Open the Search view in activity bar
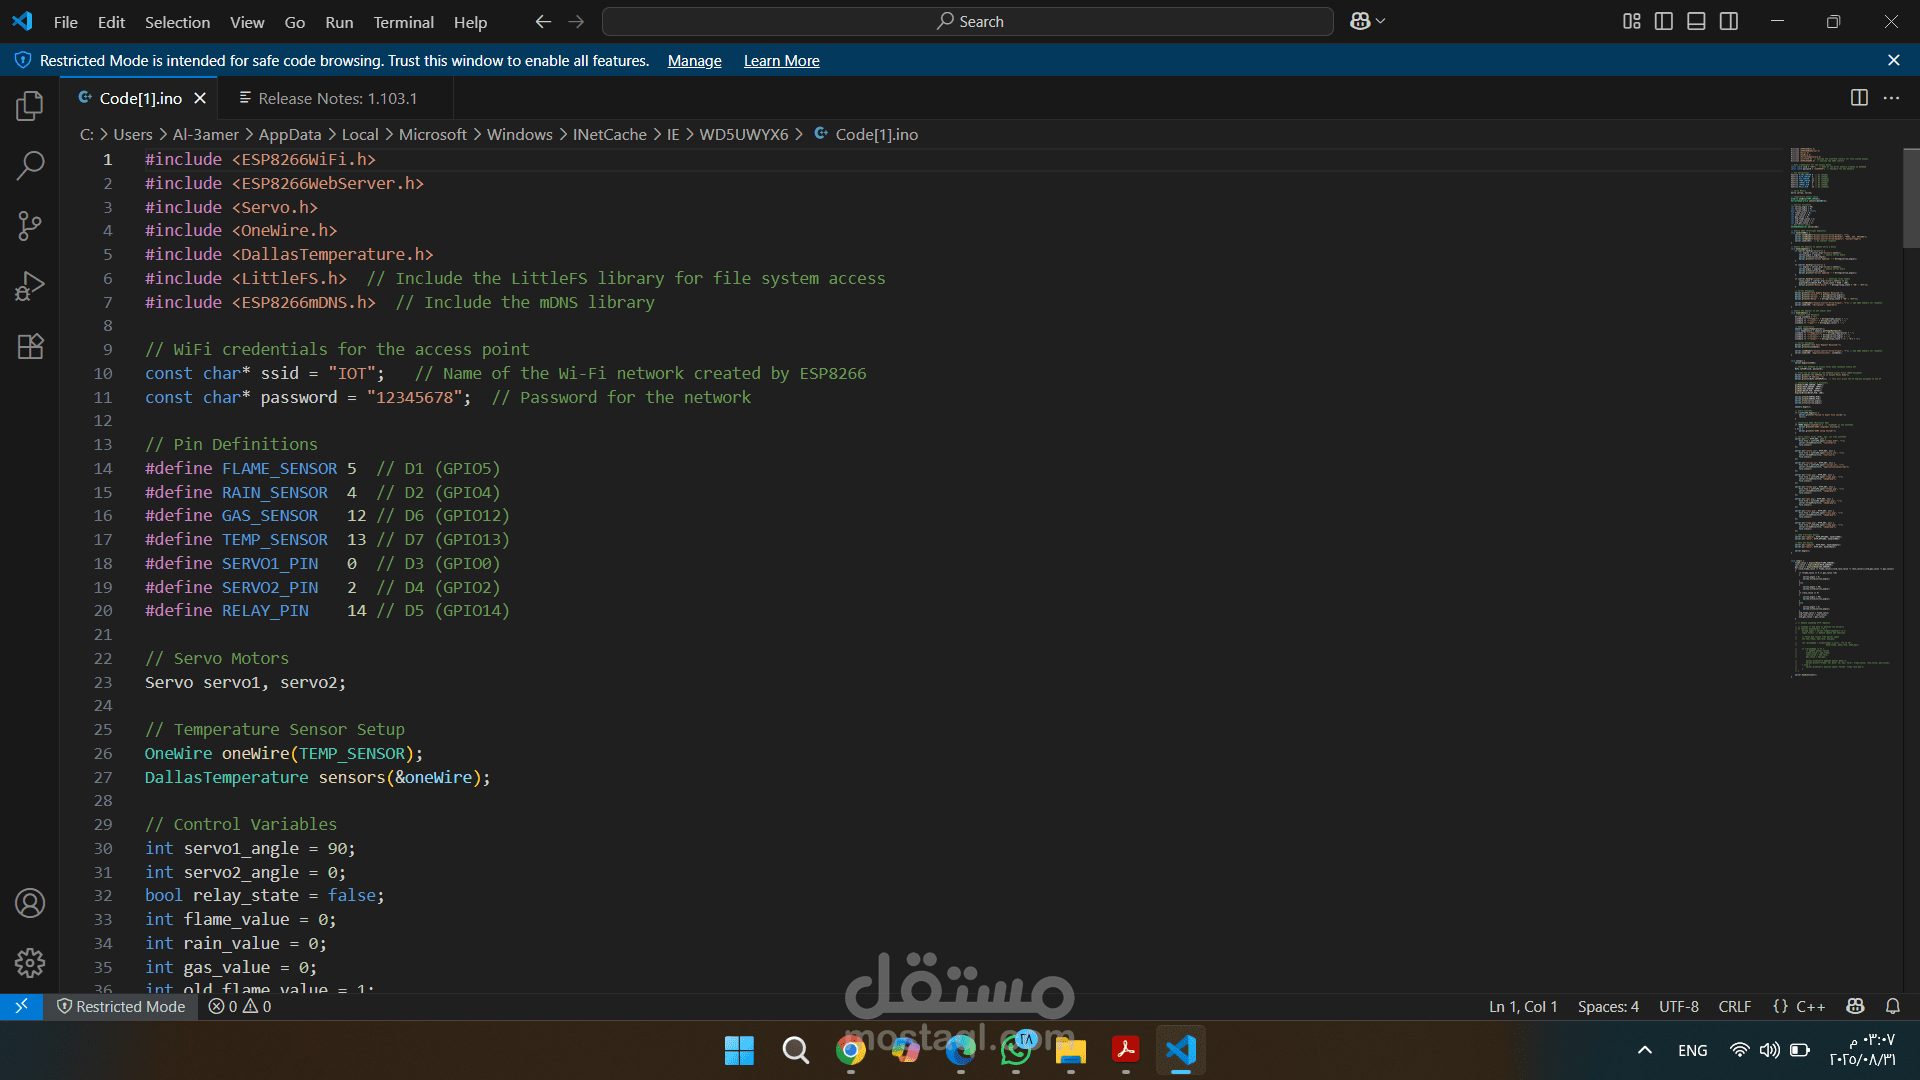 coord(30,165)
